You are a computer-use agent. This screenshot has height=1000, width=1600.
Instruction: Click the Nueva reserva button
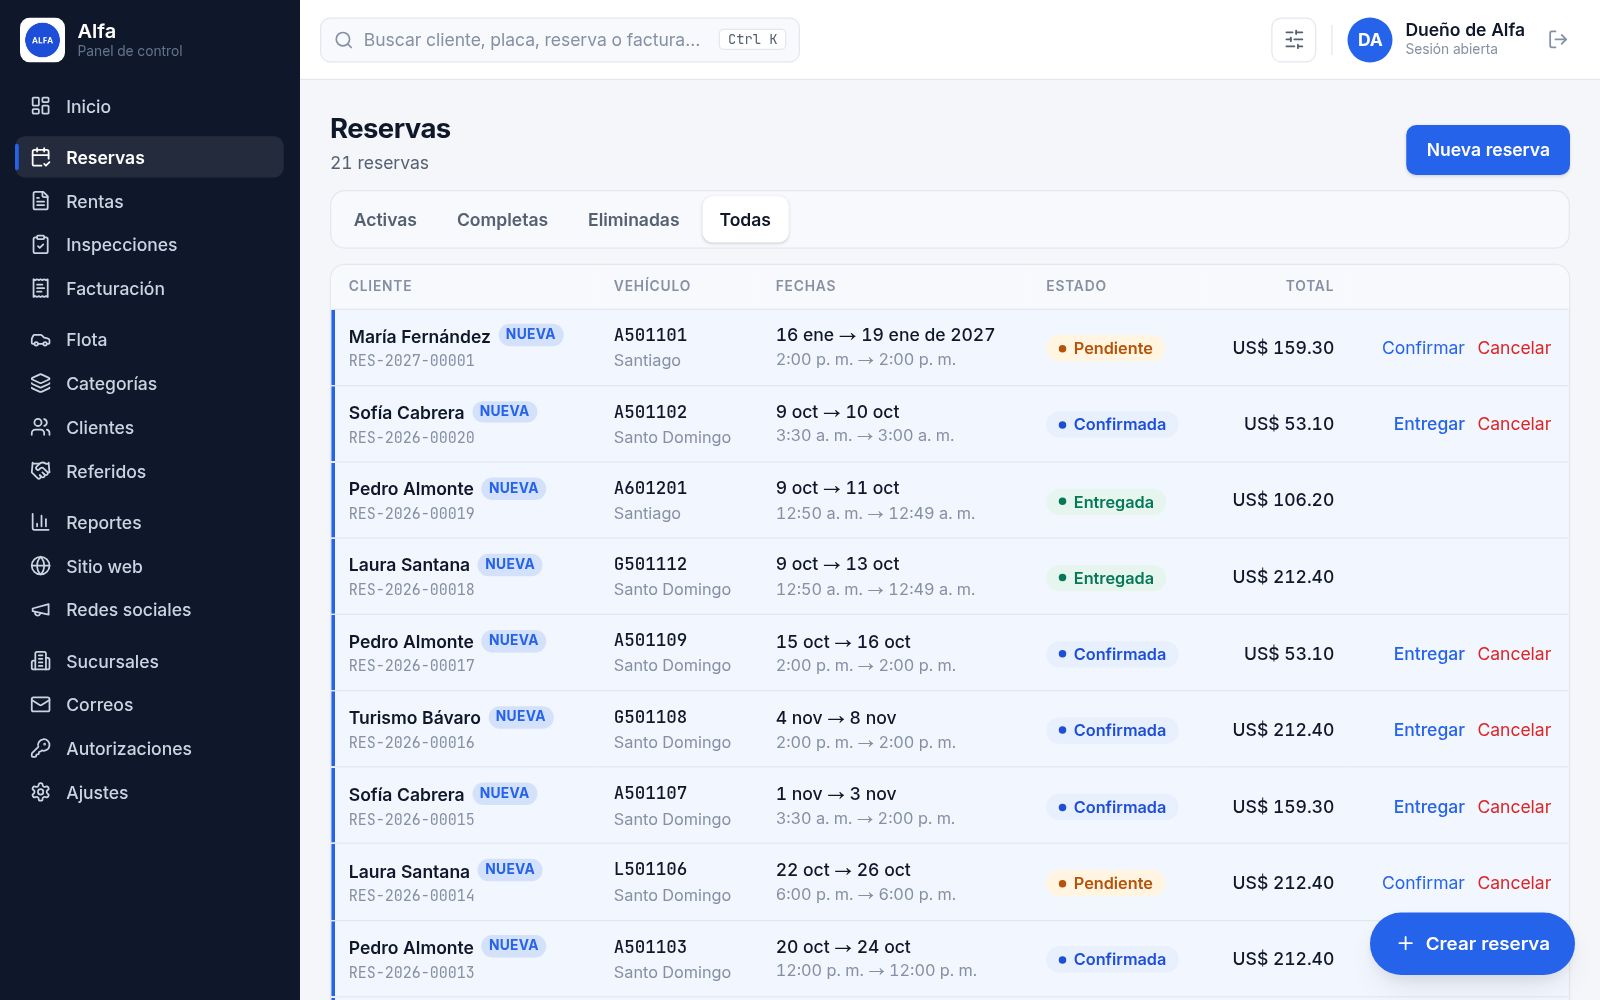click(x=1488, y=150)
